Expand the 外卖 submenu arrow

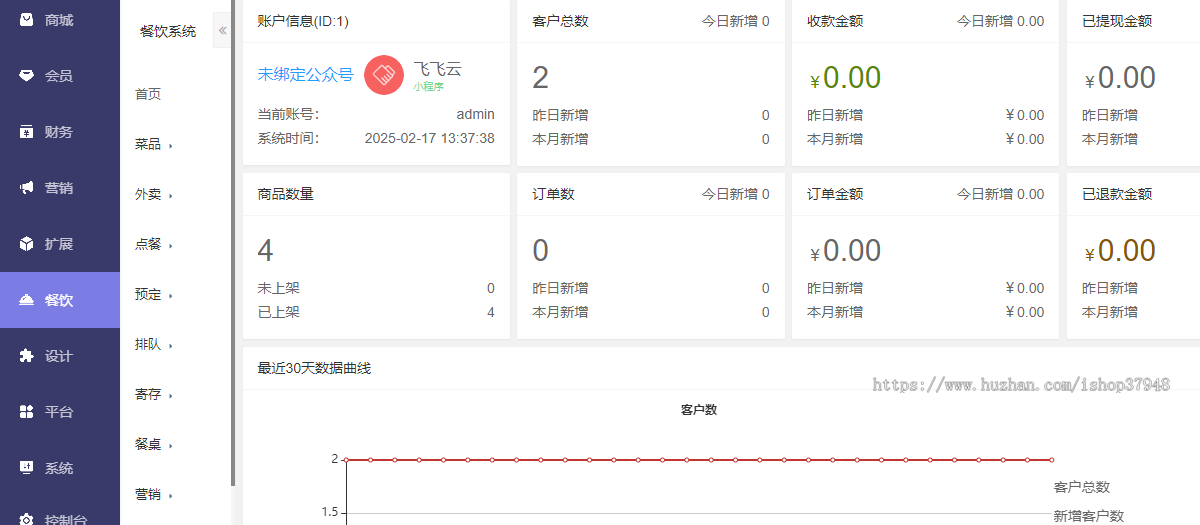pyautogui.click(x=171, y=196)
